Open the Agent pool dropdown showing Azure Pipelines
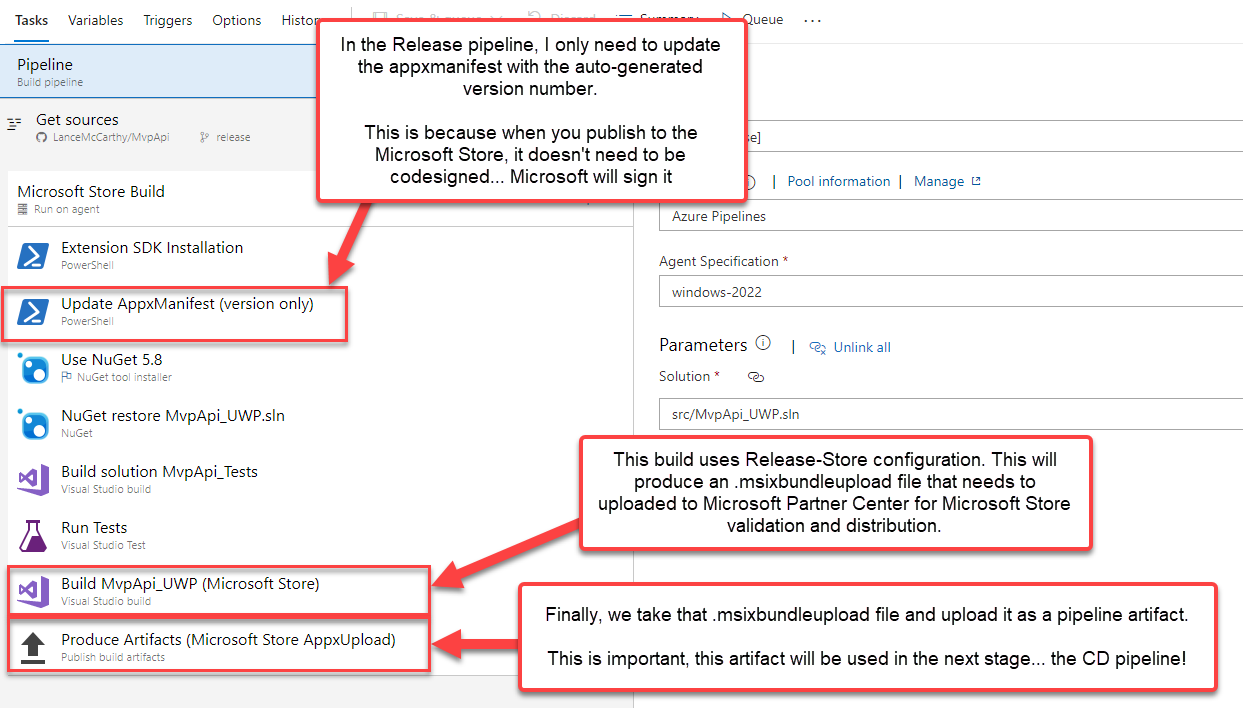This screenshot has height=708, width=1243. pos(950,216)
